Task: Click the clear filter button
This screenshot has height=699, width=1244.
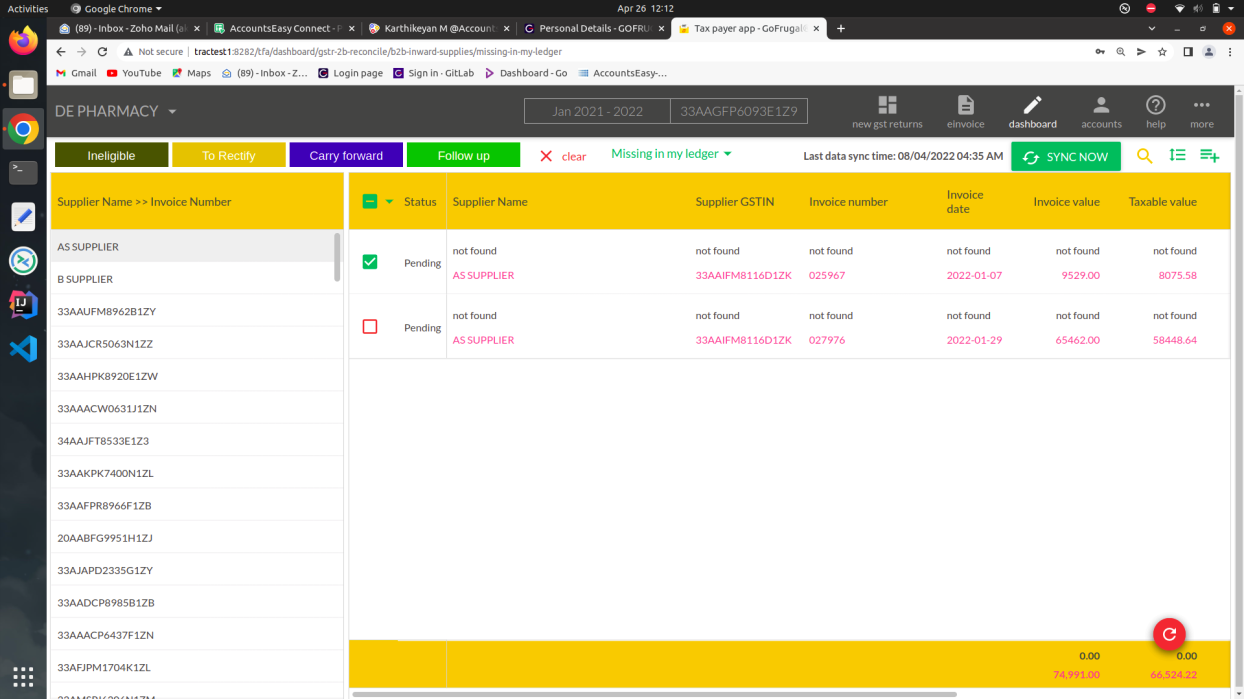Action: pyautogui.click(x=563, y=156)
